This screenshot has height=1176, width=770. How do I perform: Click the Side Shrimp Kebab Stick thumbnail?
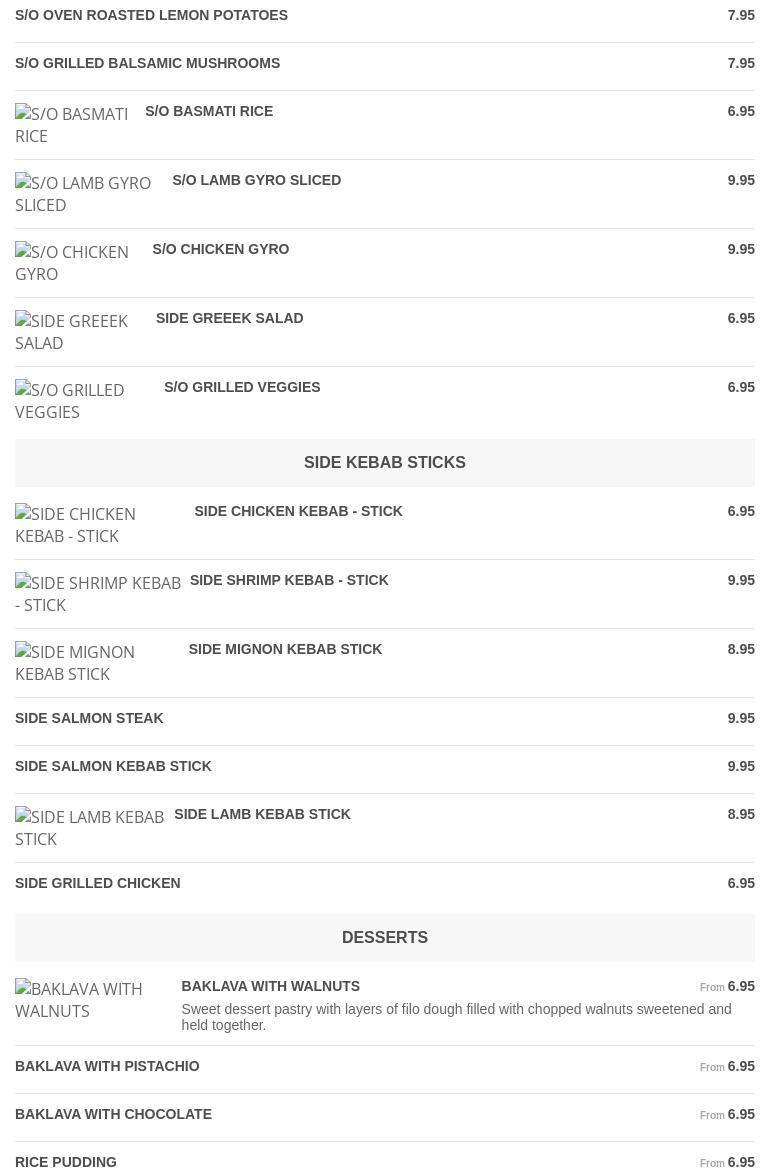[x=98, y=594]
